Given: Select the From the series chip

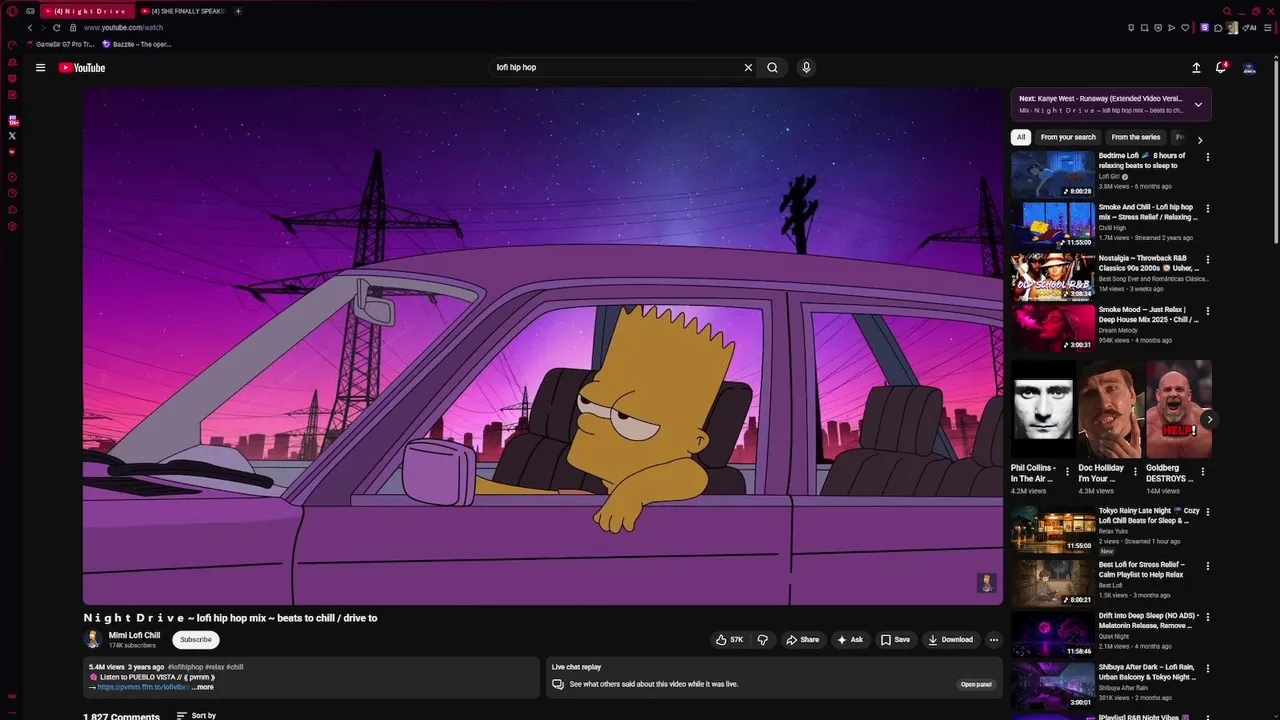Looking at the screenshot, I should tap(1136, 137).
